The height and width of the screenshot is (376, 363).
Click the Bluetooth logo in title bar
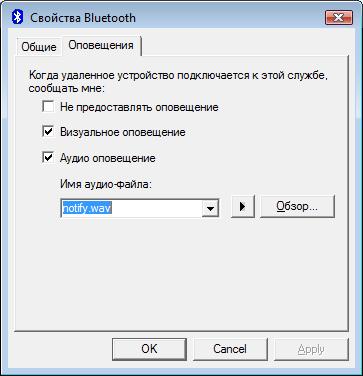click(17, 17)
